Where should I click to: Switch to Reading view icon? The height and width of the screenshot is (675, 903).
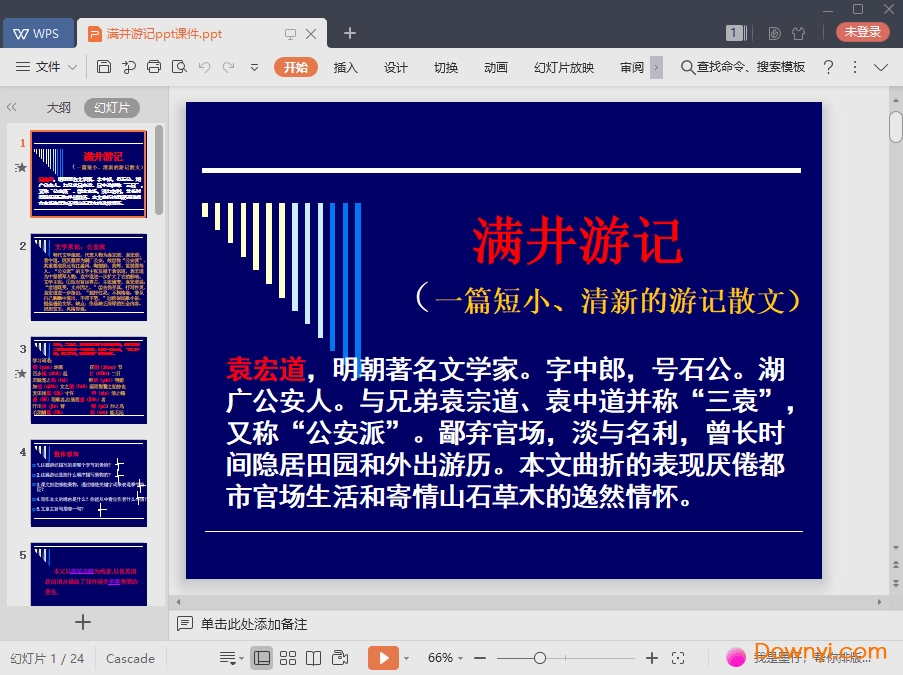coord(314,658)
